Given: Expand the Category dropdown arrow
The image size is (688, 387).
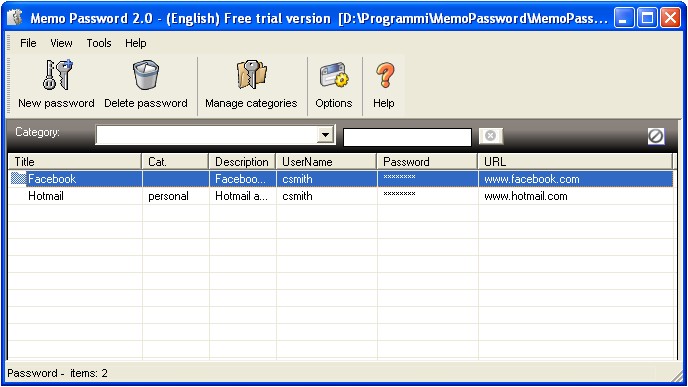Looking at the screenshot, I should pos(326,135).
